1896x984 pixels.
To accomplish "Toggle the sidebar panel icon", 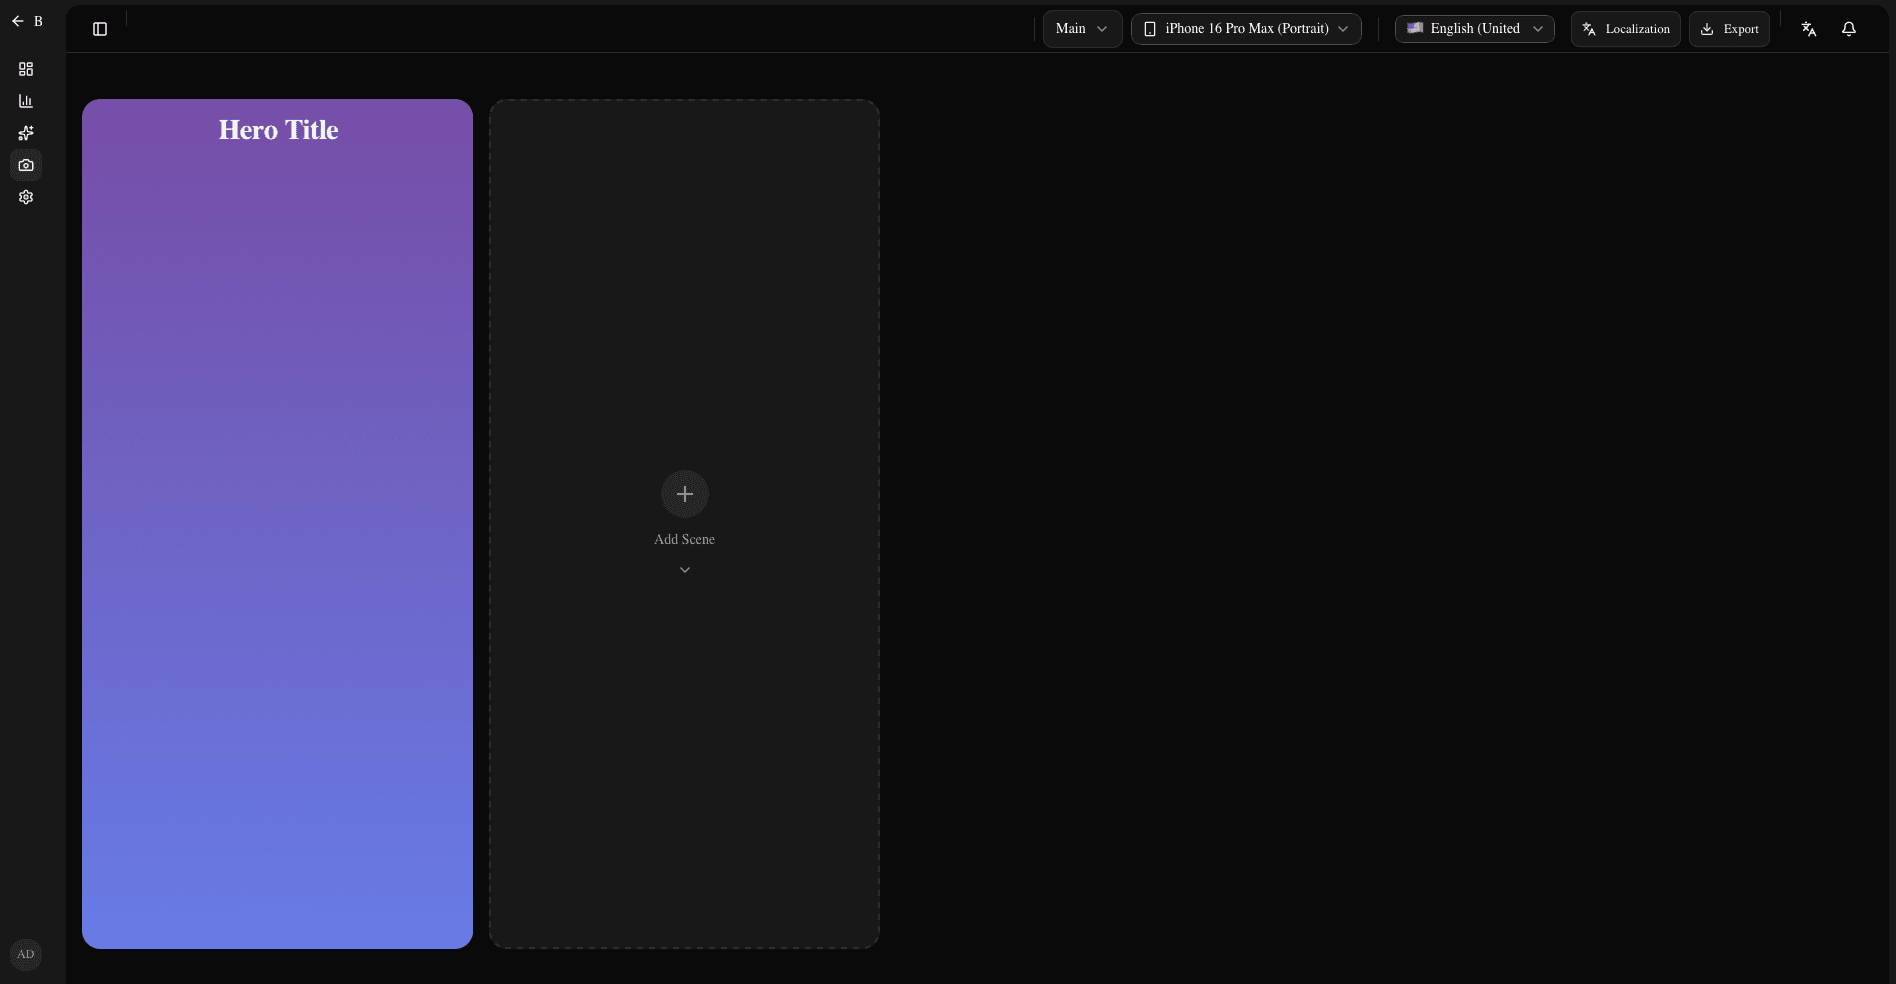I will pyautogui.click(x=100, y=29).
